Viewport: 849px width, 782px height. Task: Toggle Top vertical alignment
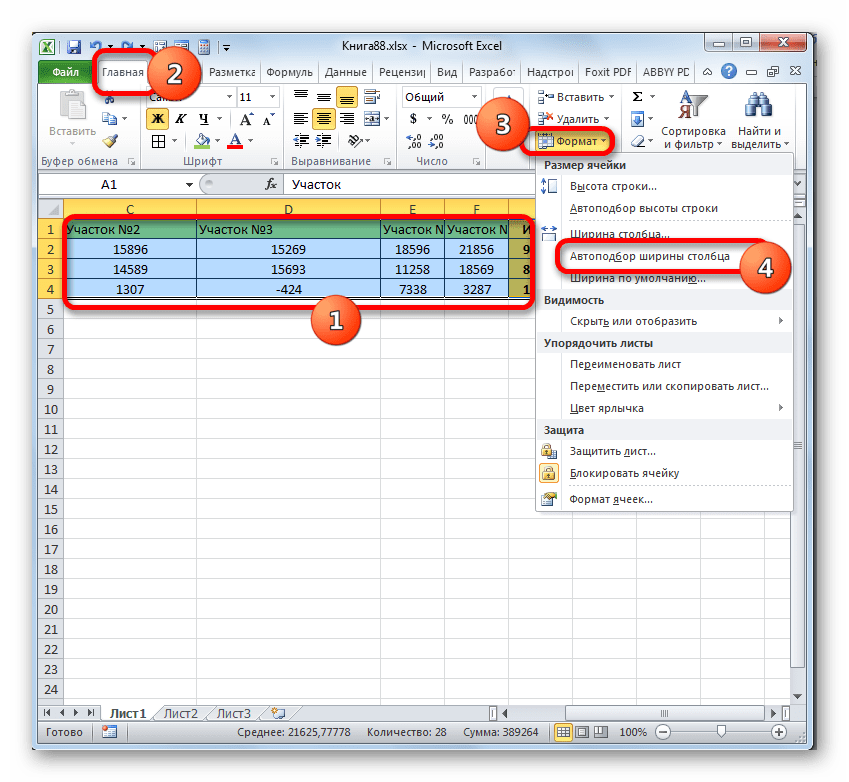point(301,97)
